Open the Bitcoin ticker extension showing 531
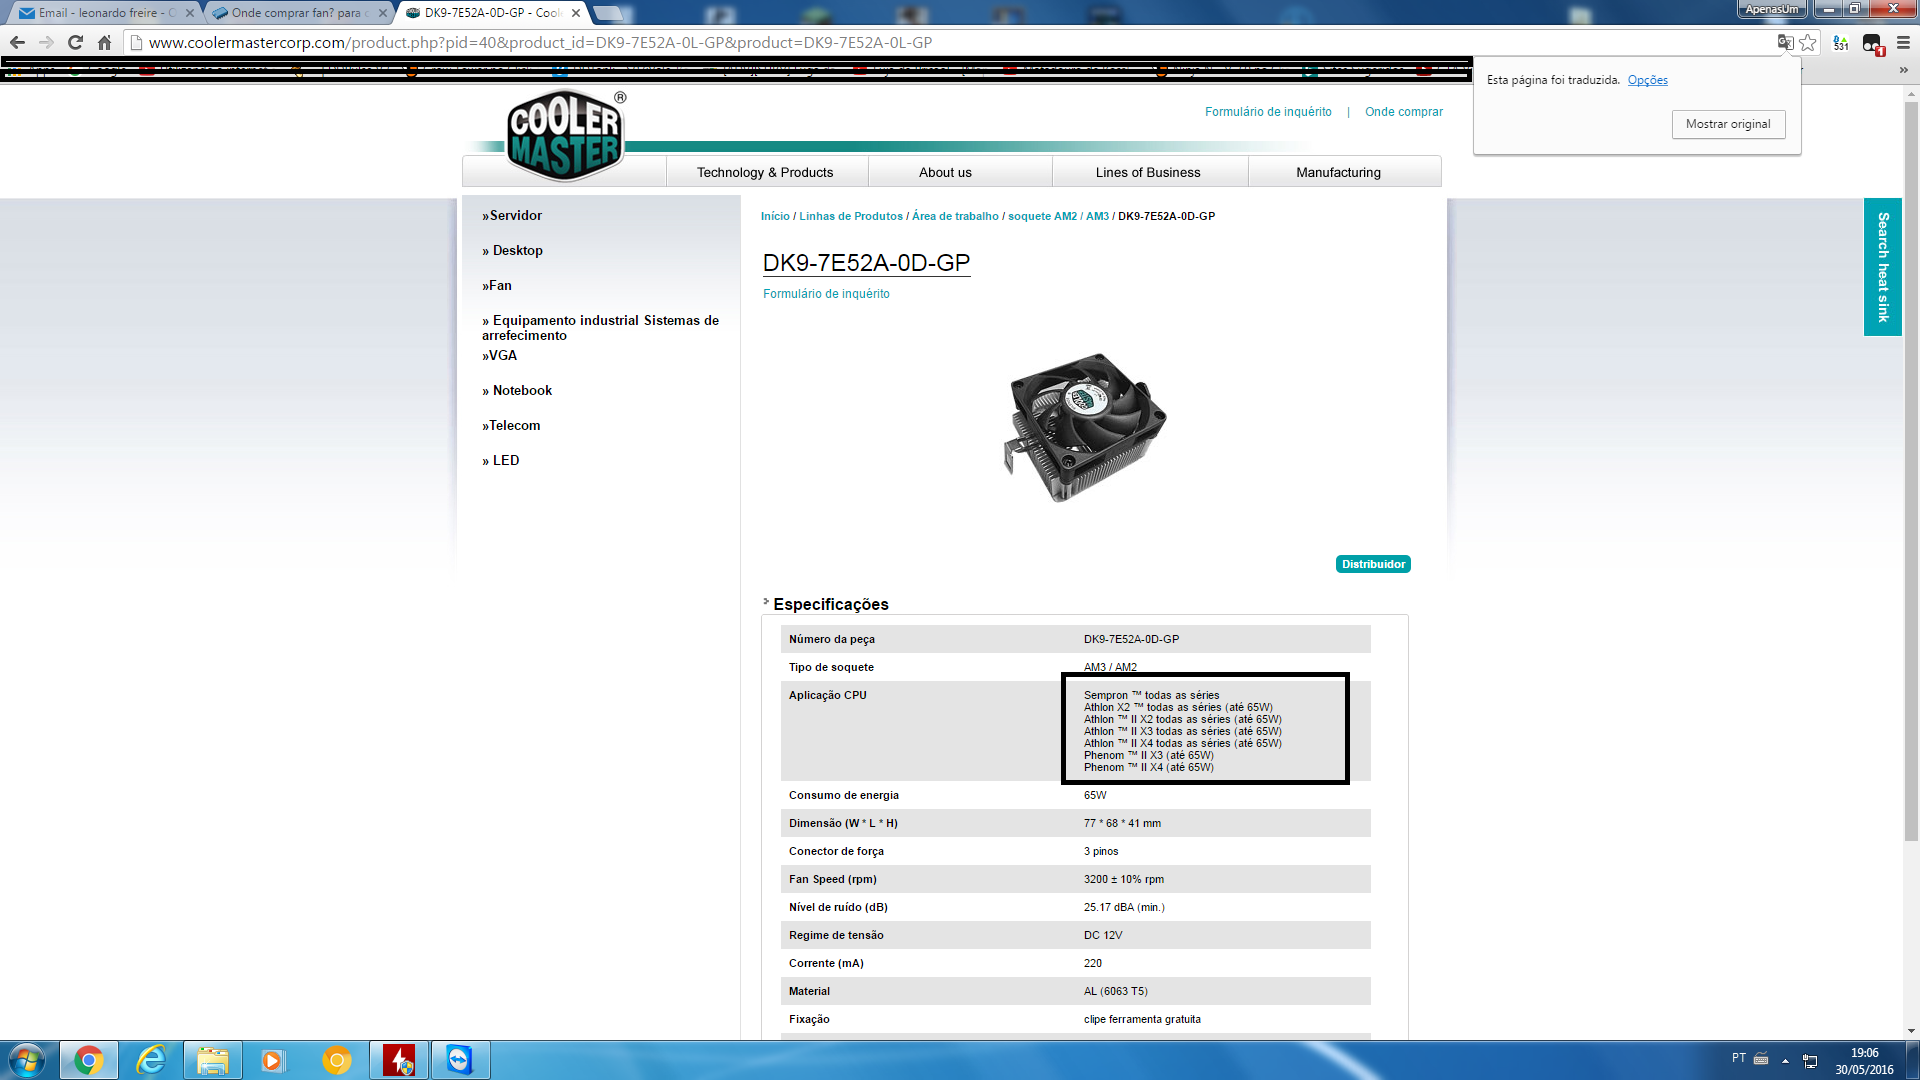1920x1080 pixels. 1841,42
